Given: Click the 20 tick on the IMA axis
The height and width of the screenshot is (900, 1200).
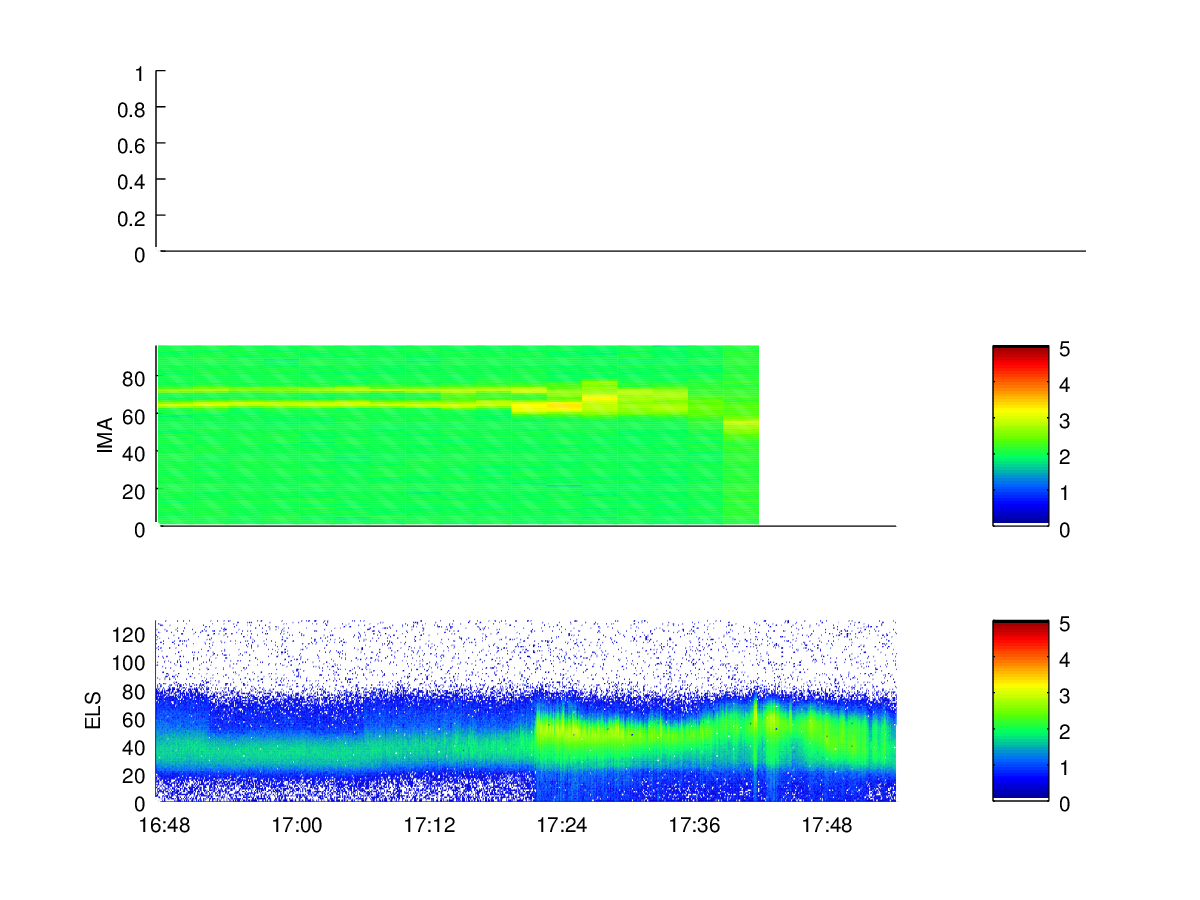Looking at the screenshot, I should (134, 491).
